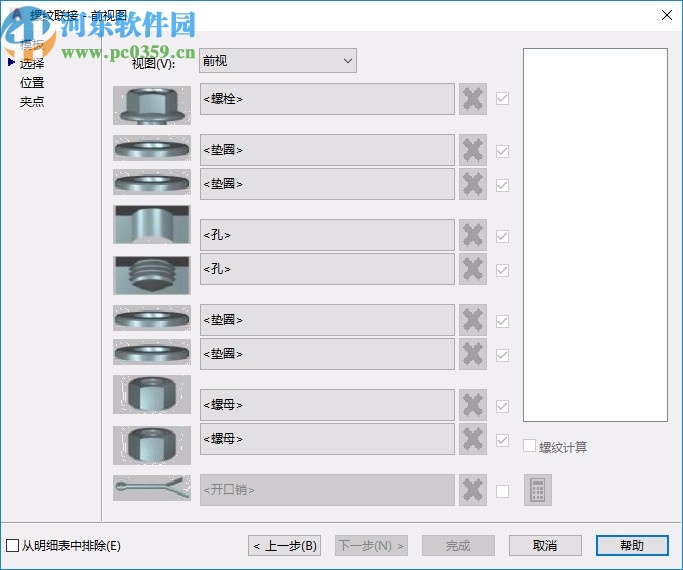The image size is (683, 570).
Task: Click the first lower washer image
Action: [152, 318]
